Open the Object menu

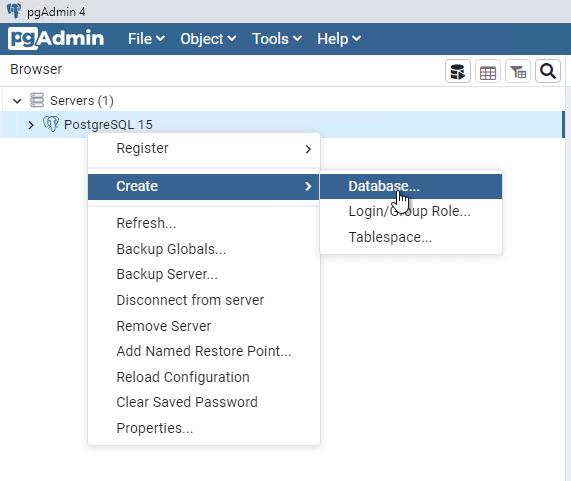(208, 39)
